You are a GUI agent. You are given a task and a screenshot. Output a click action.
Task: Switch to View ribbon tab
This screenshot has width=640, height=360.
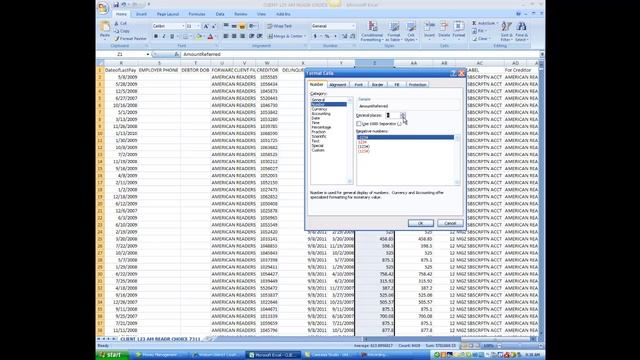pyautogui.click(x=261, y=14)
